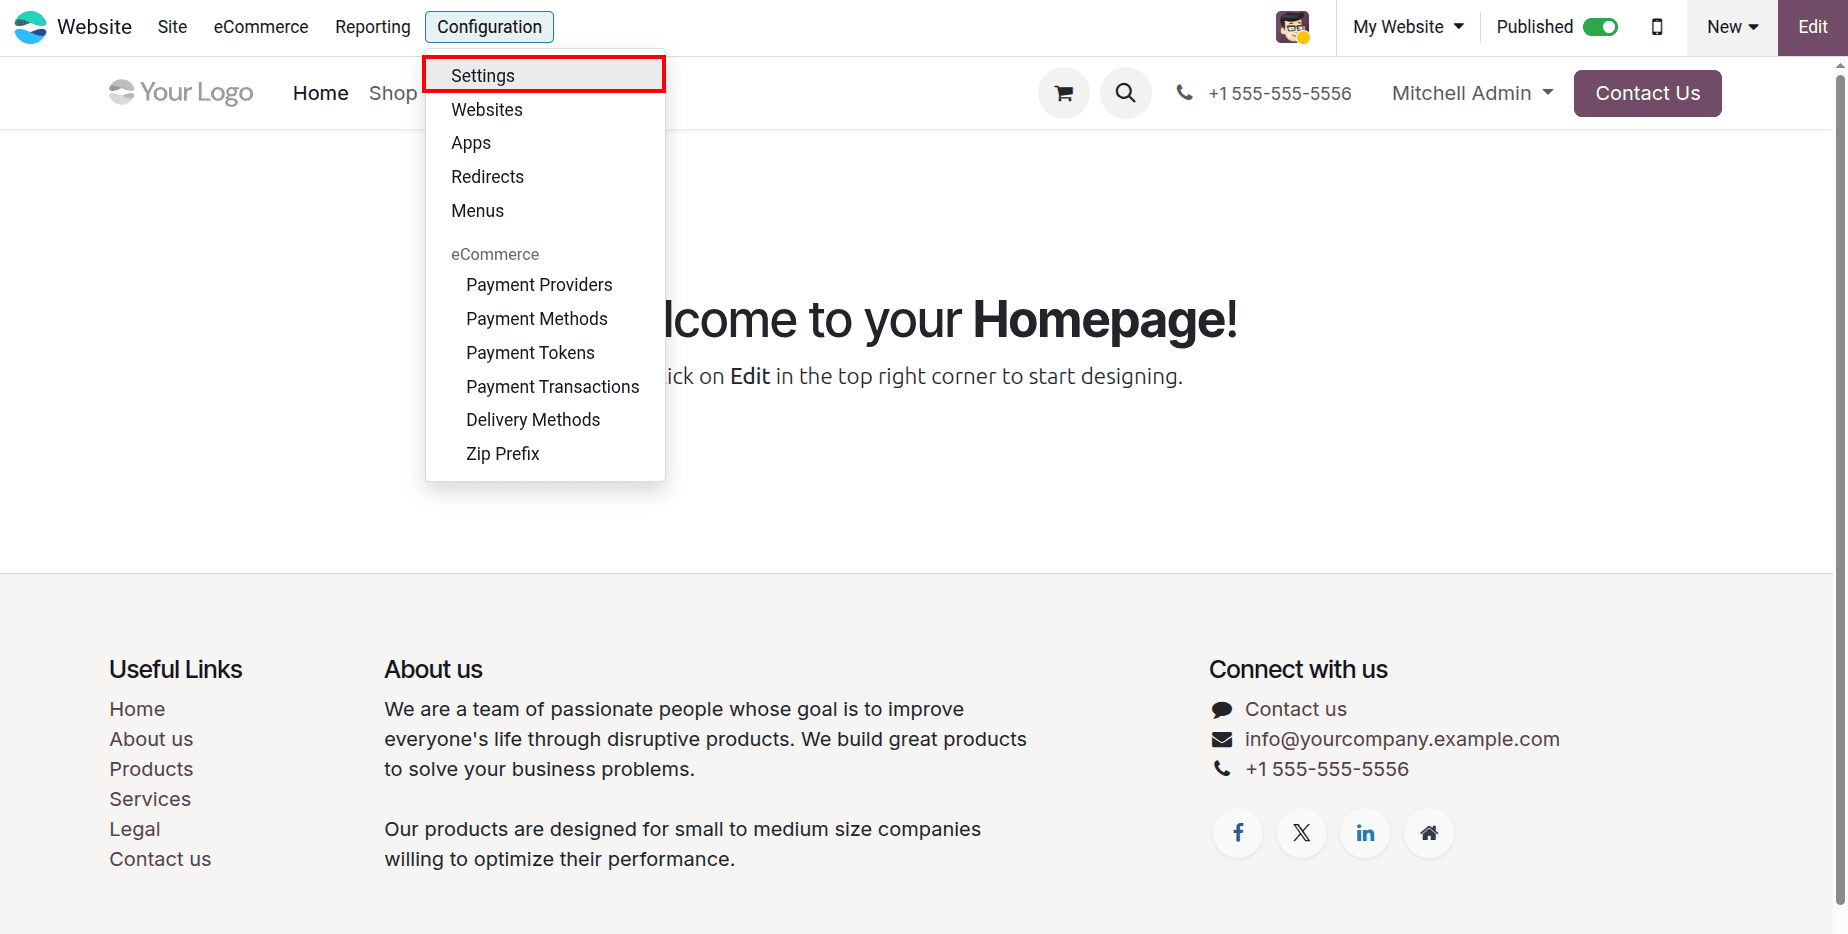Open the Reporting menu
Screen dimensions: 1848x934
click(x=373, y=27)
